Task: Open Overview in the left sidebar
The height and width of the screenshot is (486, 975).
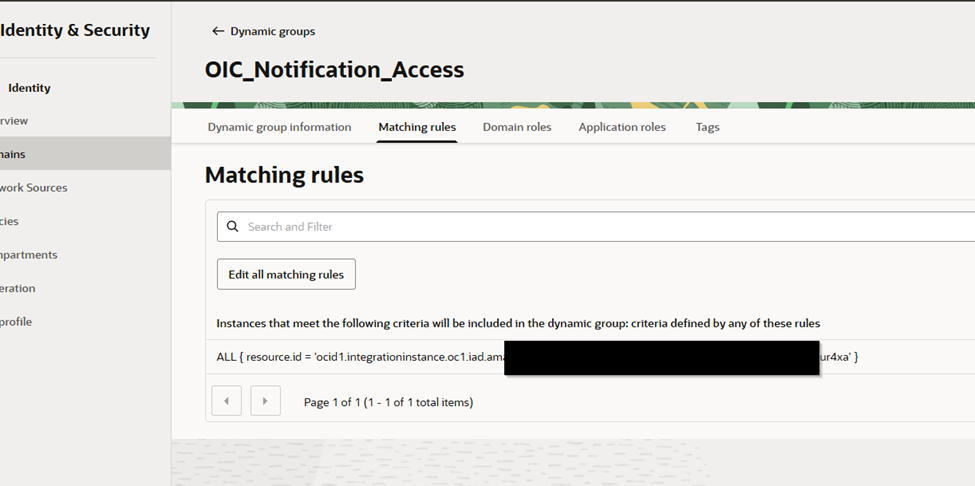Action: point(15,121)
